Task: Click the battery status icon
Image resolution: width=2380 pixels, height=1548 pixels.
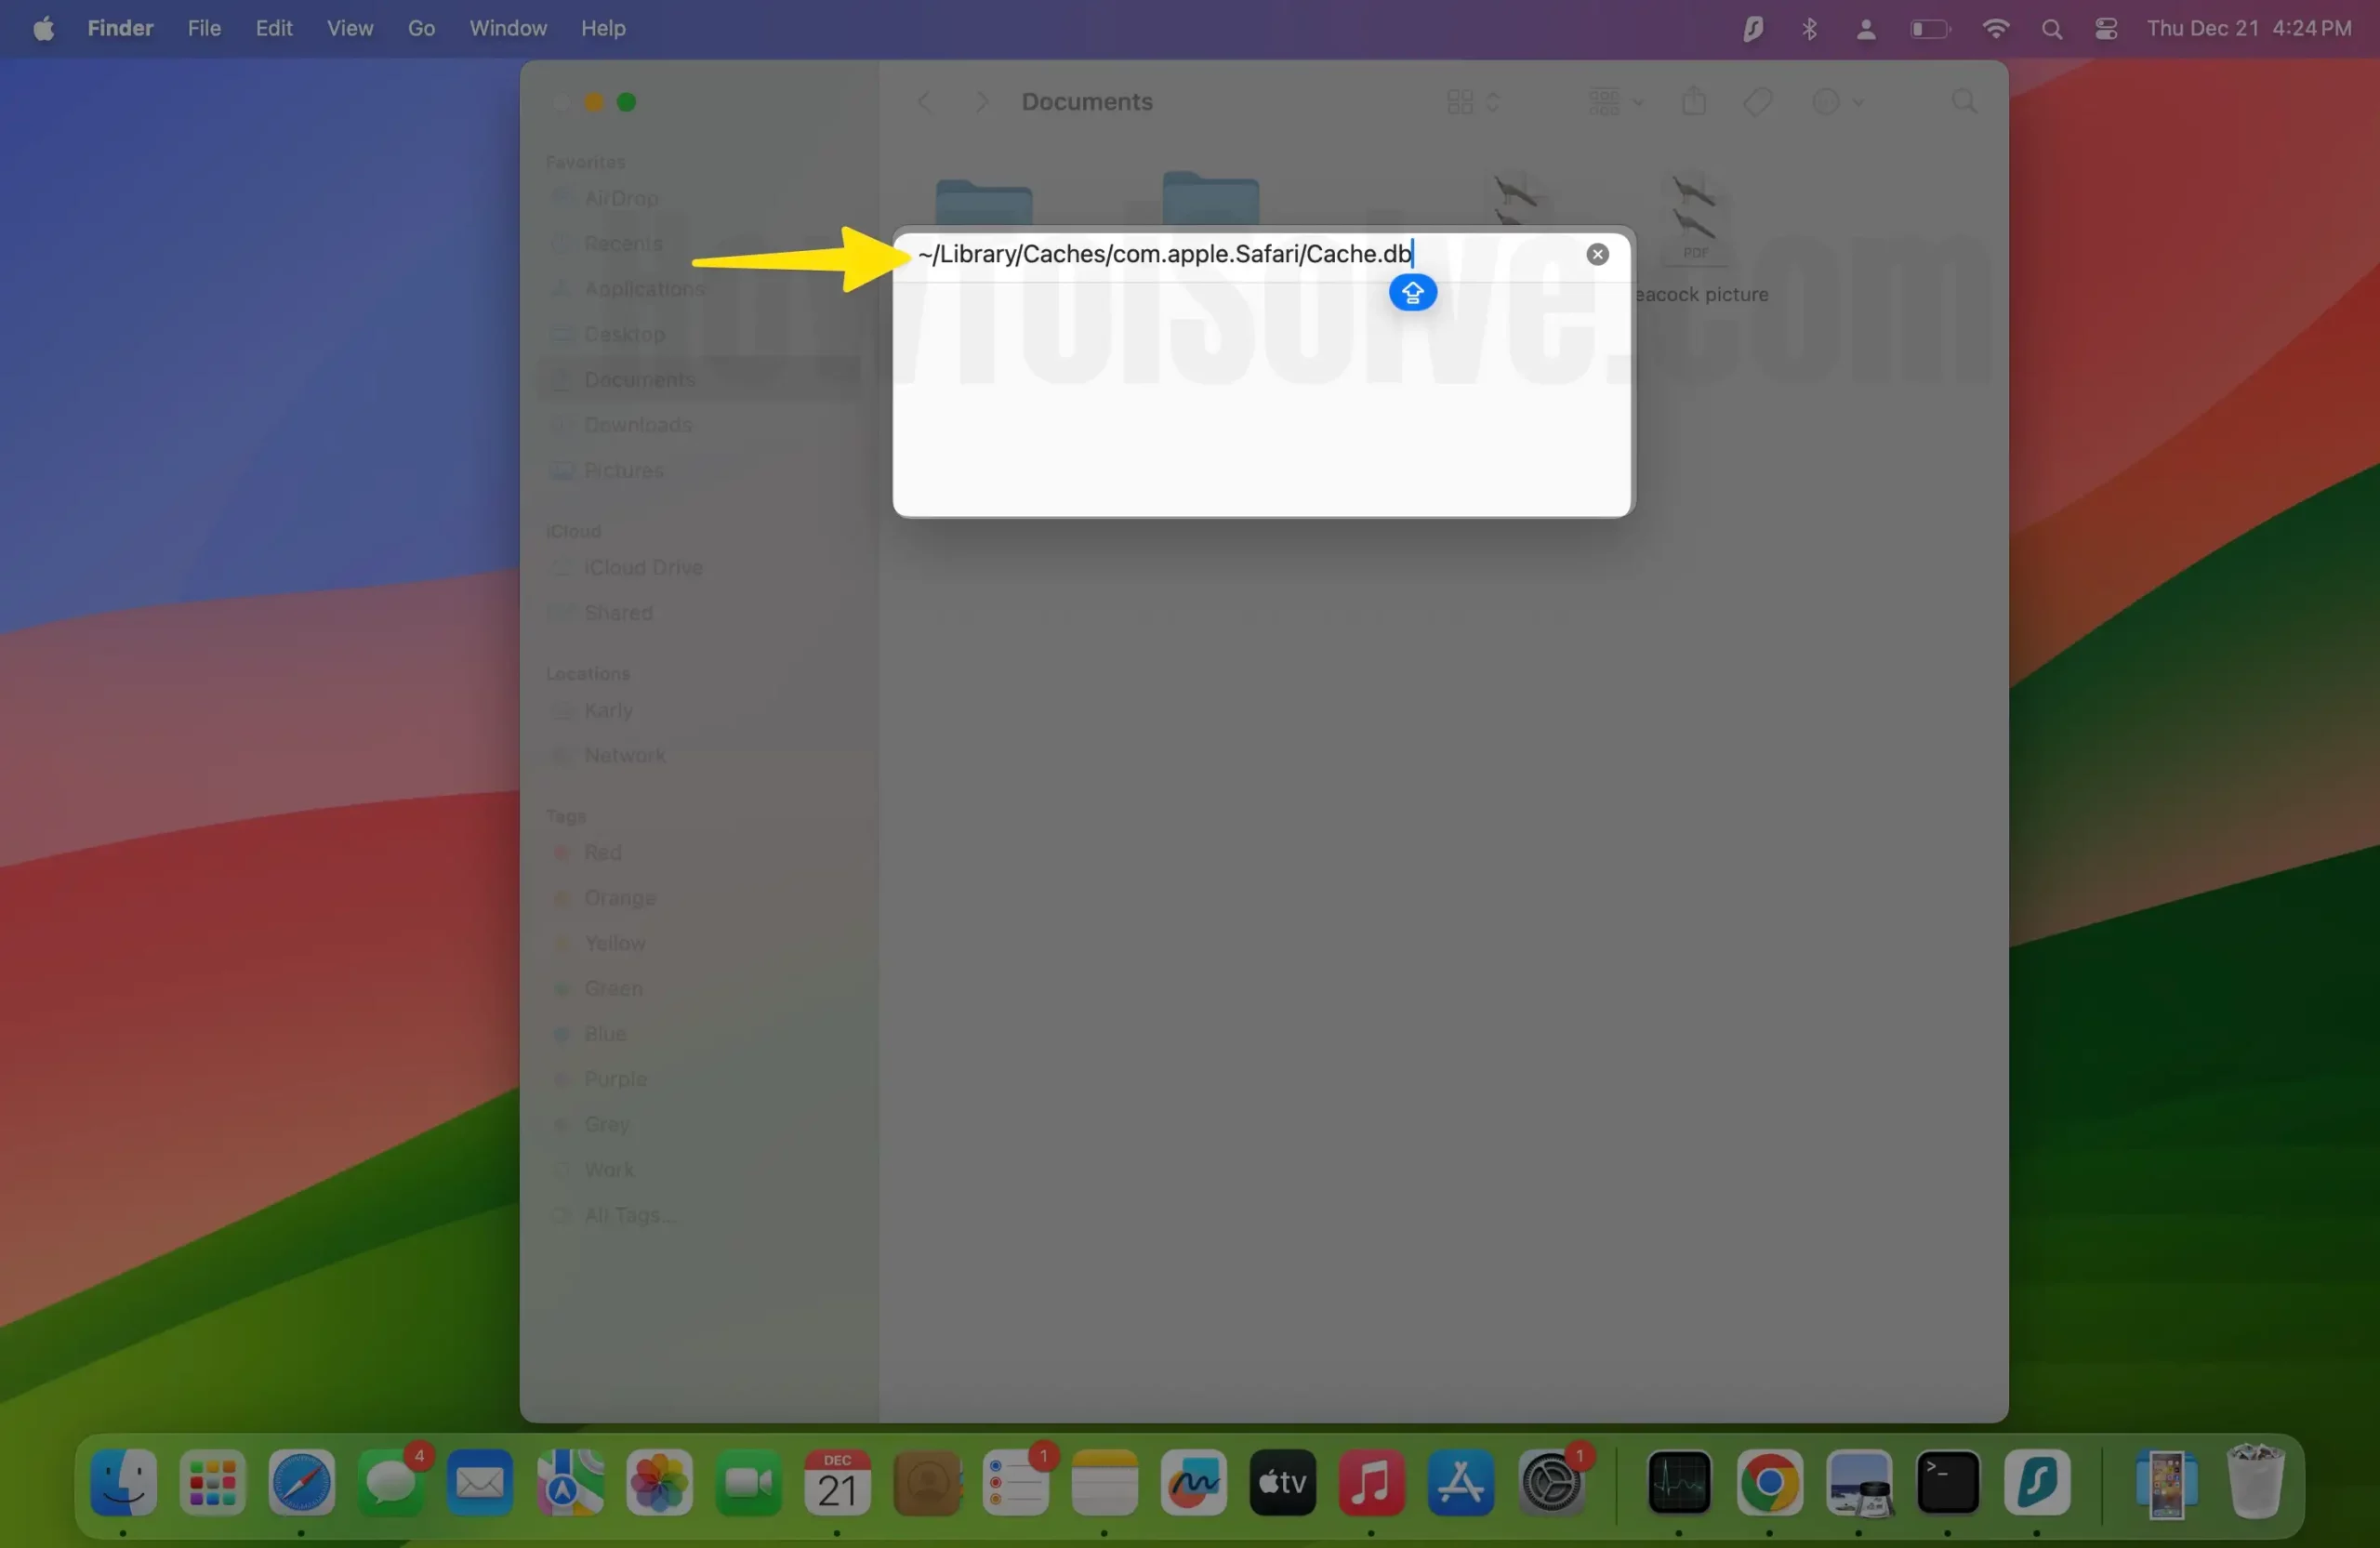Action: click(1929, 29)
